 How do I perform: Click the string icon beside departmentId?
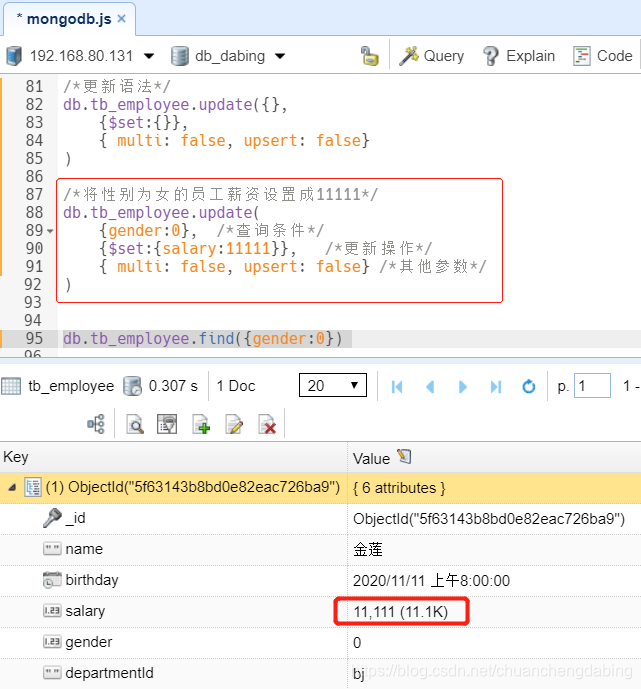(x=52, y=672)
